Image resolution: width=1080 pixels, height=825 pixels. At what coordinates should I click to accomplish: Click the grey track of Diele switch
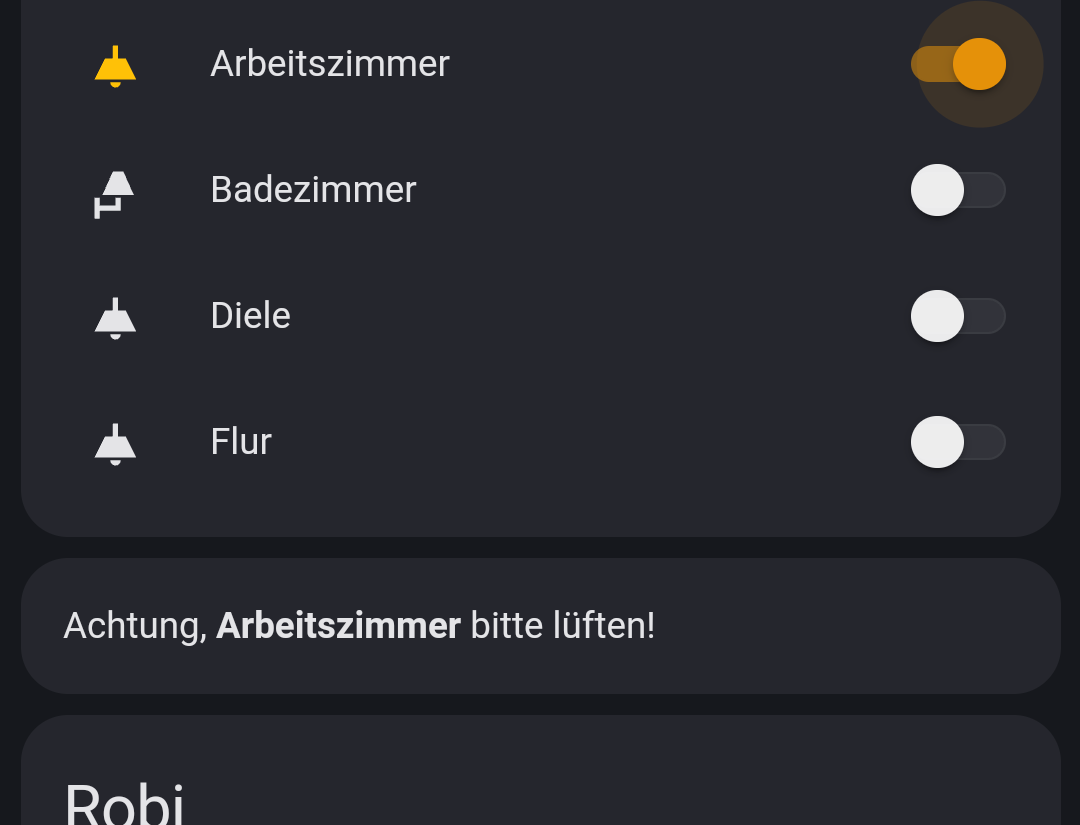pyautogui.click(x=988, y=316)
